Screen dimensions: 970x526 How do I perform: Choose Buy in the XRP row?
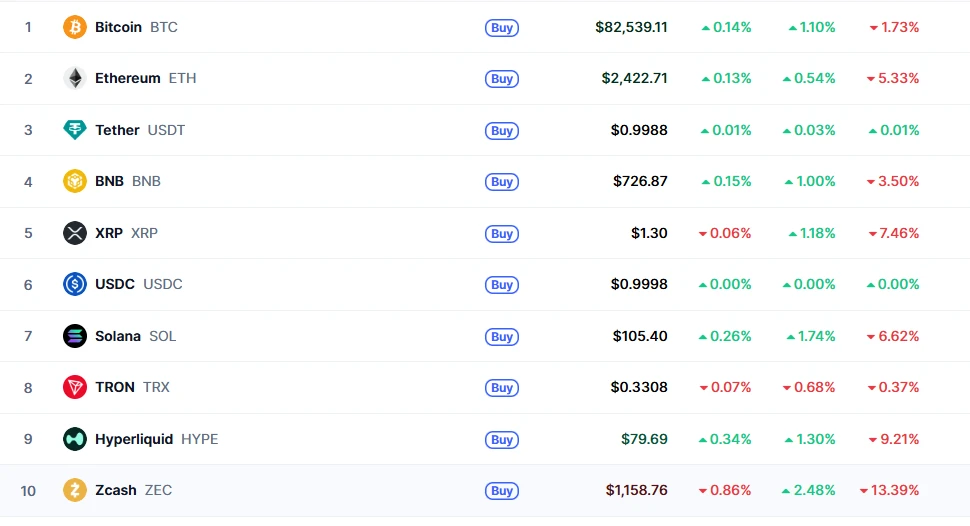502,234
